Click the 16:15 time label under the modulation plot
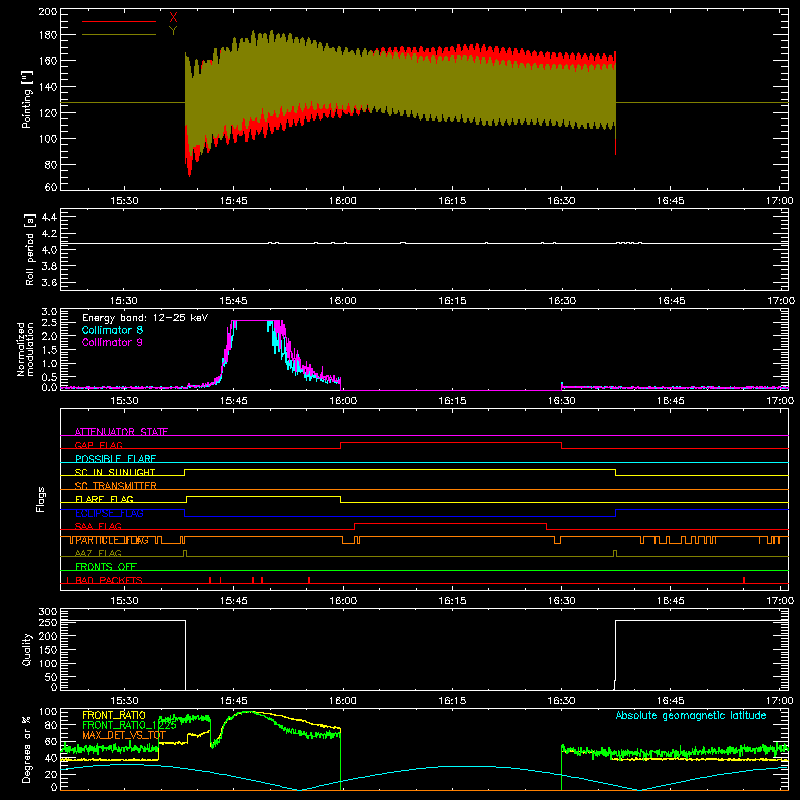Viewport: 800px width, 800px height. click(x=452, y=401)
